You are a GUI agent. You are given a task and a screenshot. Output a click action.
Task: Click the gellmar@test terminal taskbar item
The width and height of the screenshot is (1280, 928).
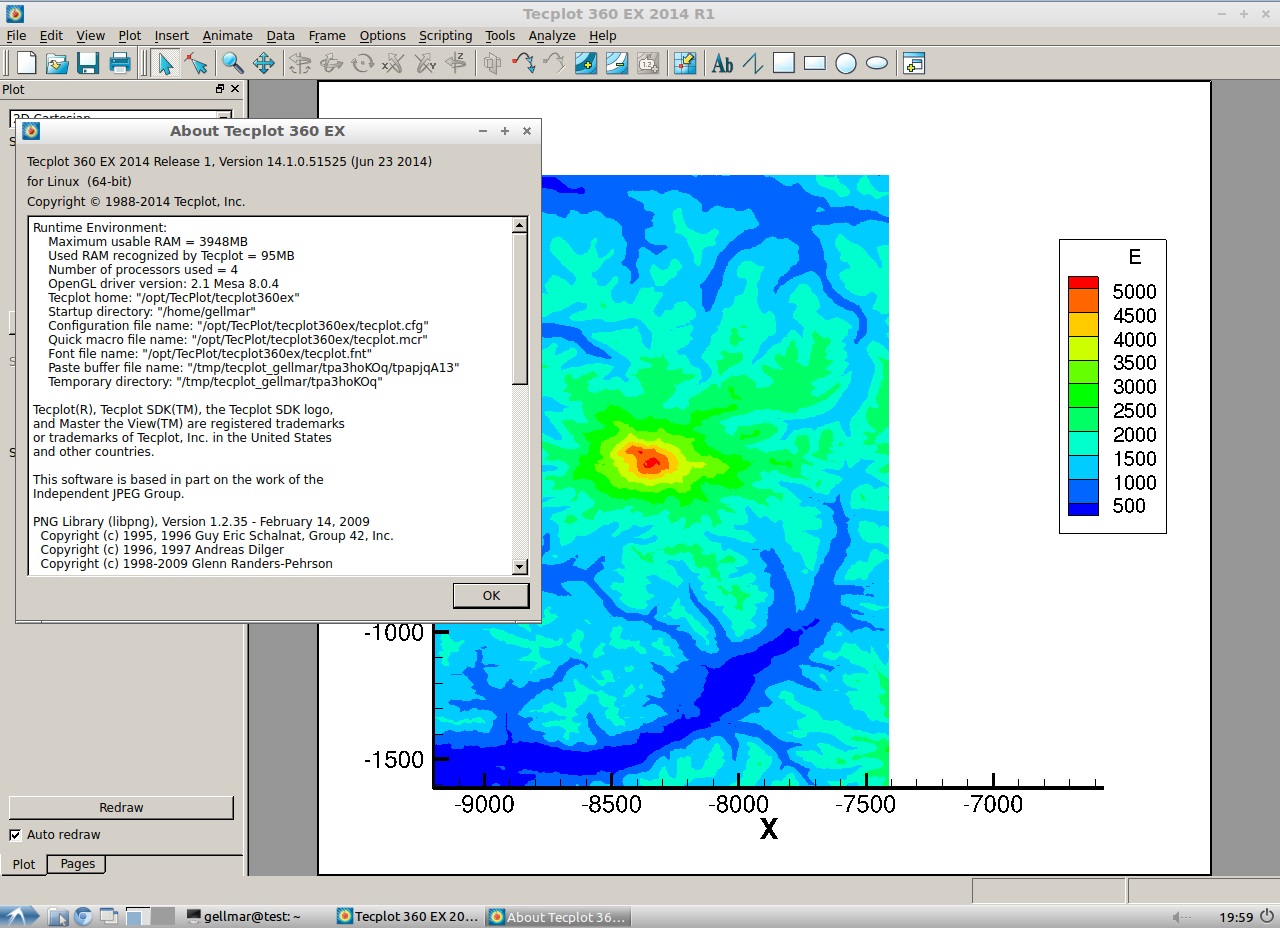pyautogui.click(x=245, y=916)
